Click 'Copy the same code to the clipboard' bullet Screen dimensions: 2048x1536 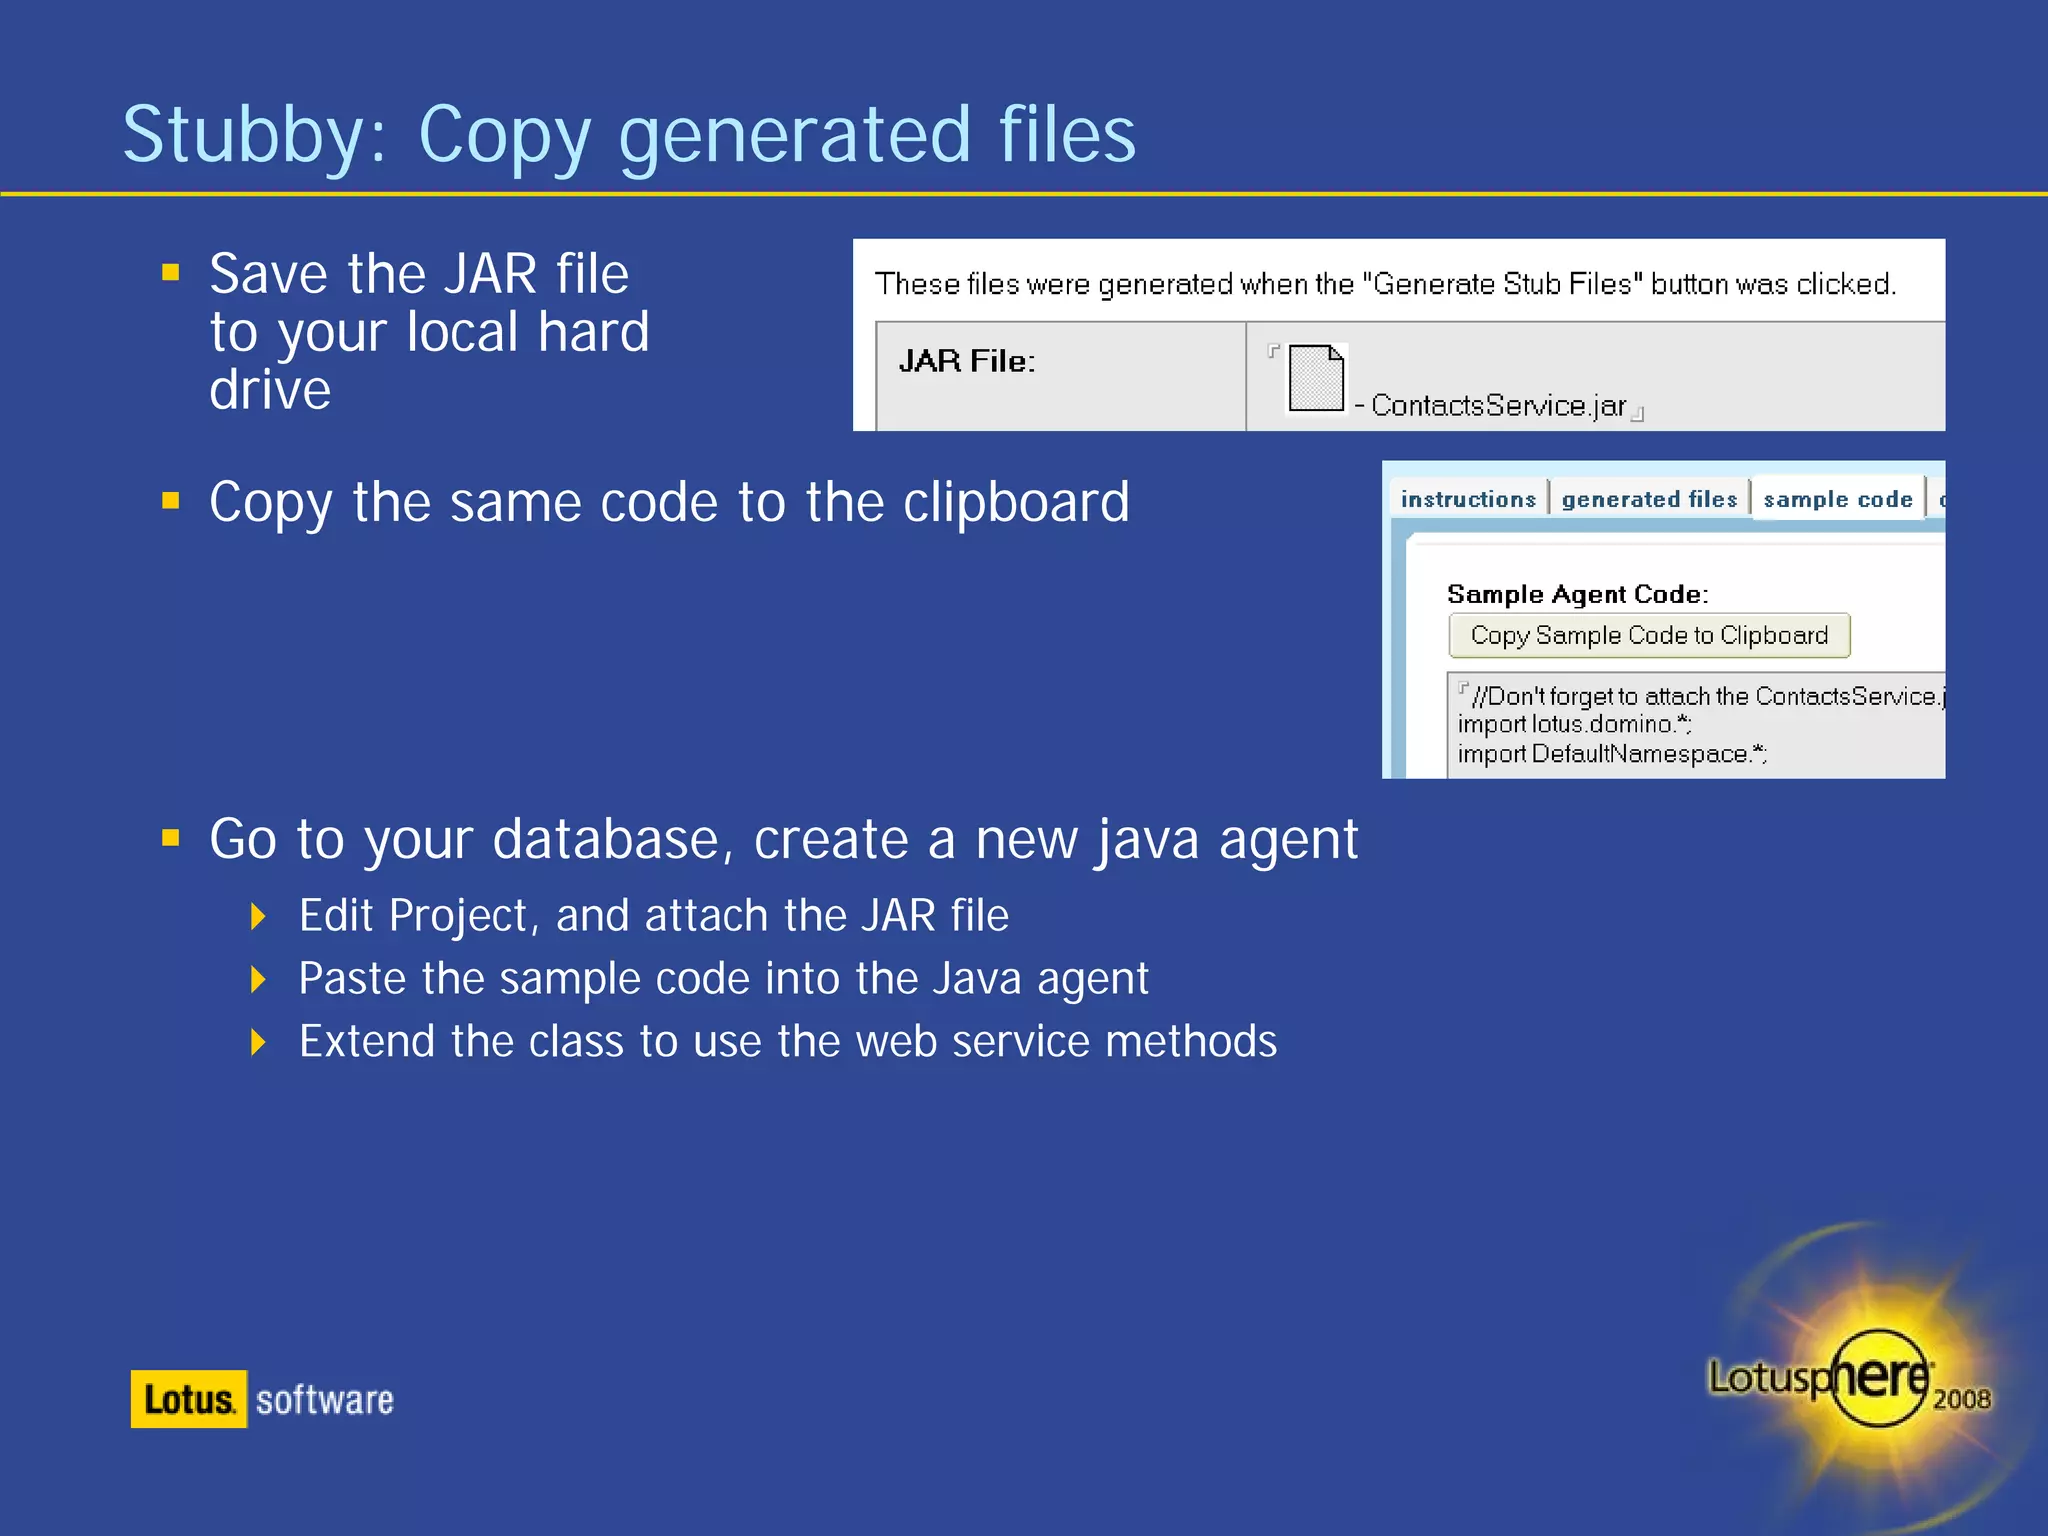669,502
